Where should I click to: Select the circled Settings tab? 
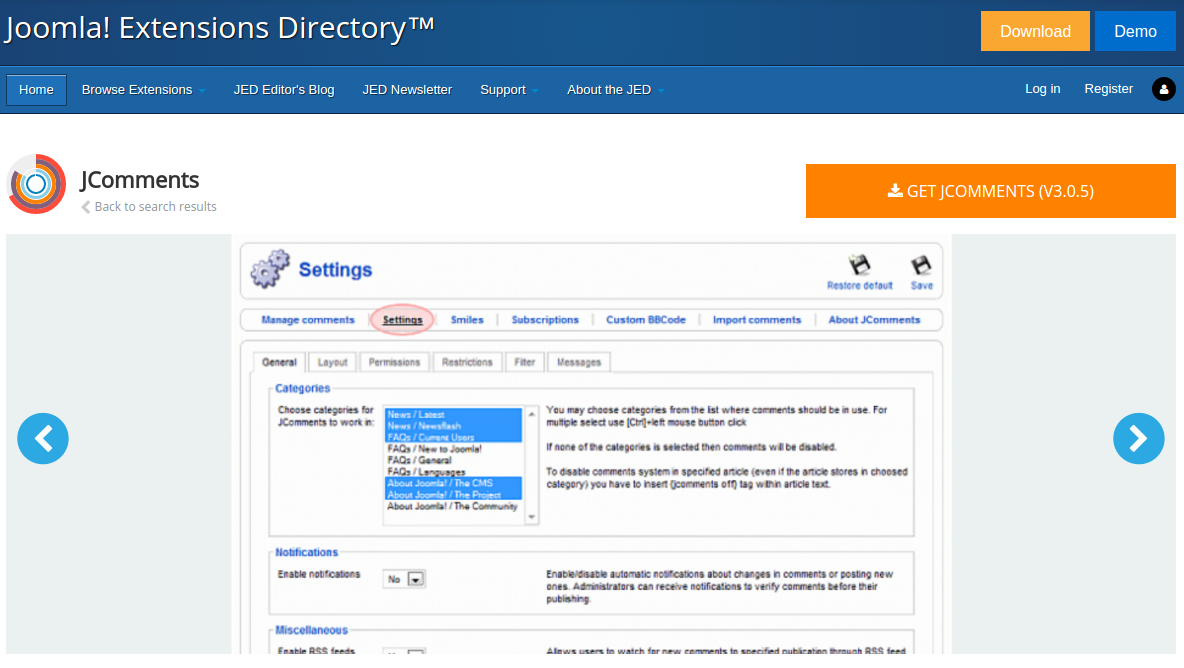point(402,320)
